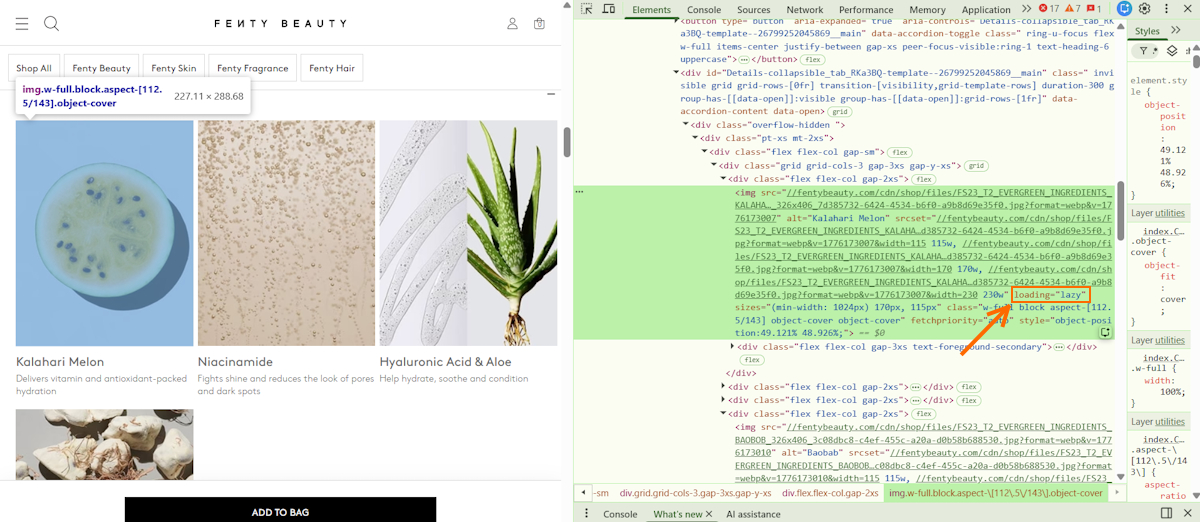Collapse the overflow-hidden div node

point(686,125)
